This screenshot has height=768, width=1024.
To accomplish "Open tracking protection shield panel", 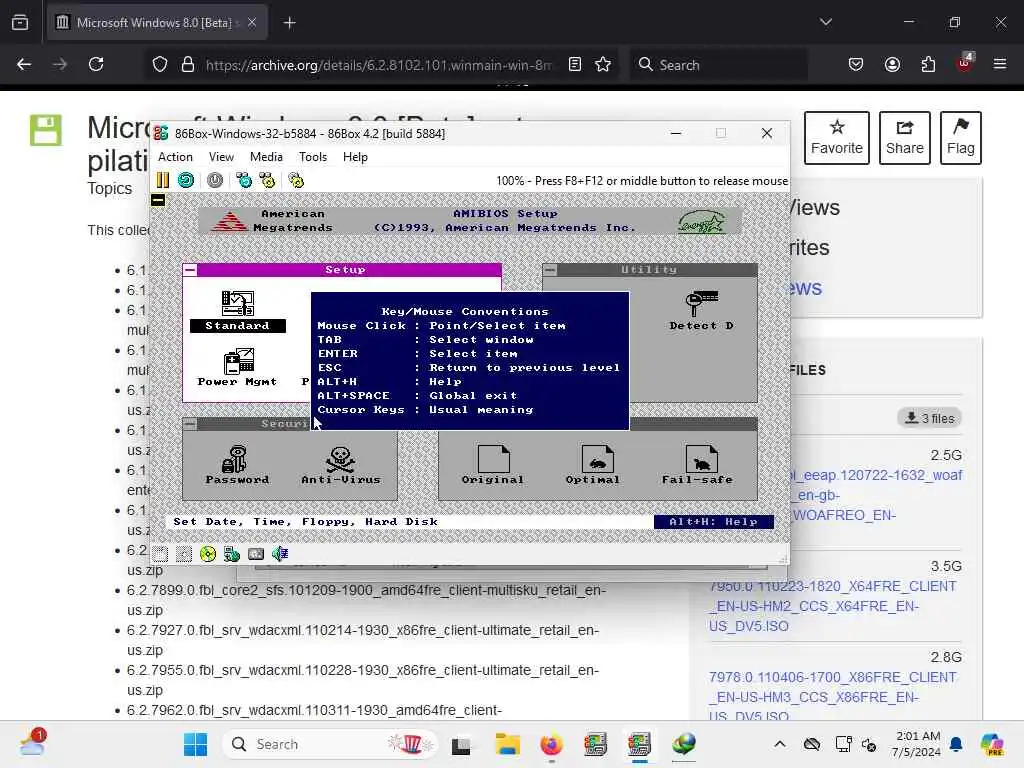I will pos(160,65).
